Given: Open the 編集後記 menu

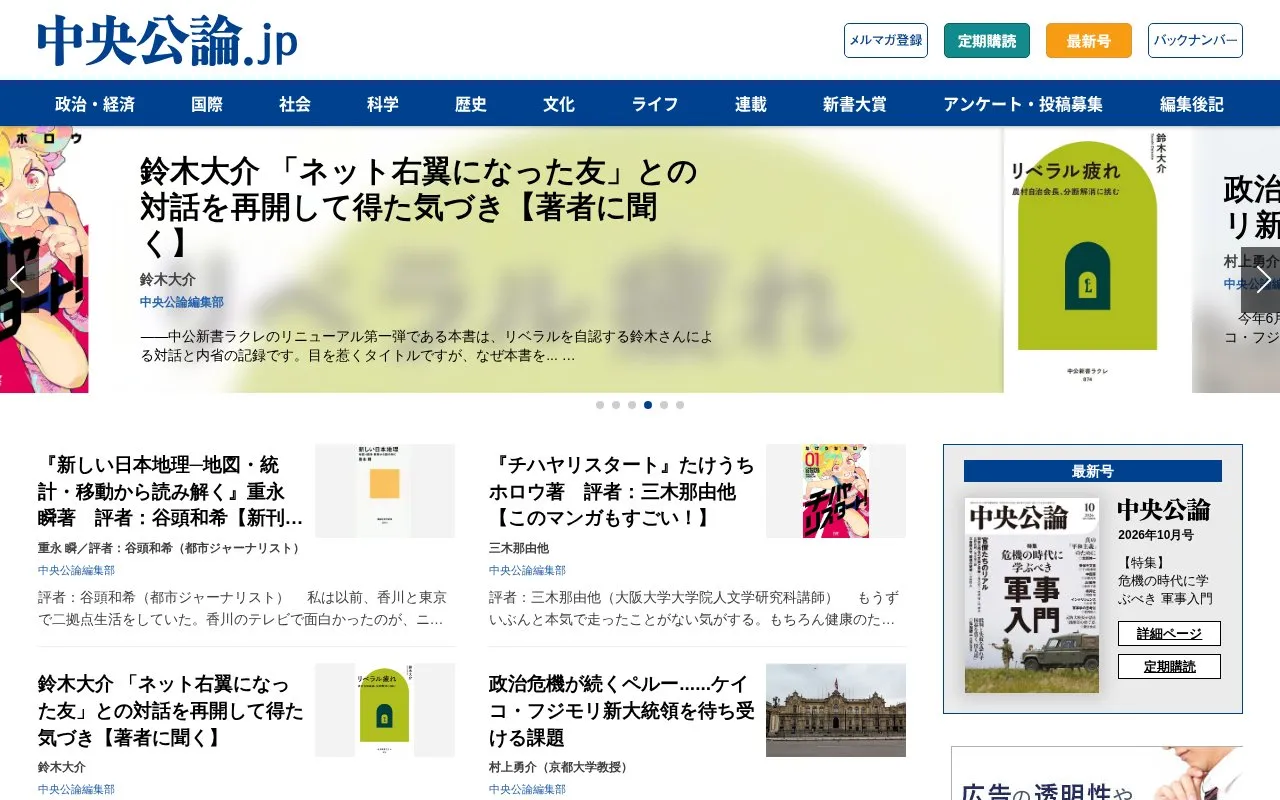Looking at the screenshot, I should coord(1192,104).
